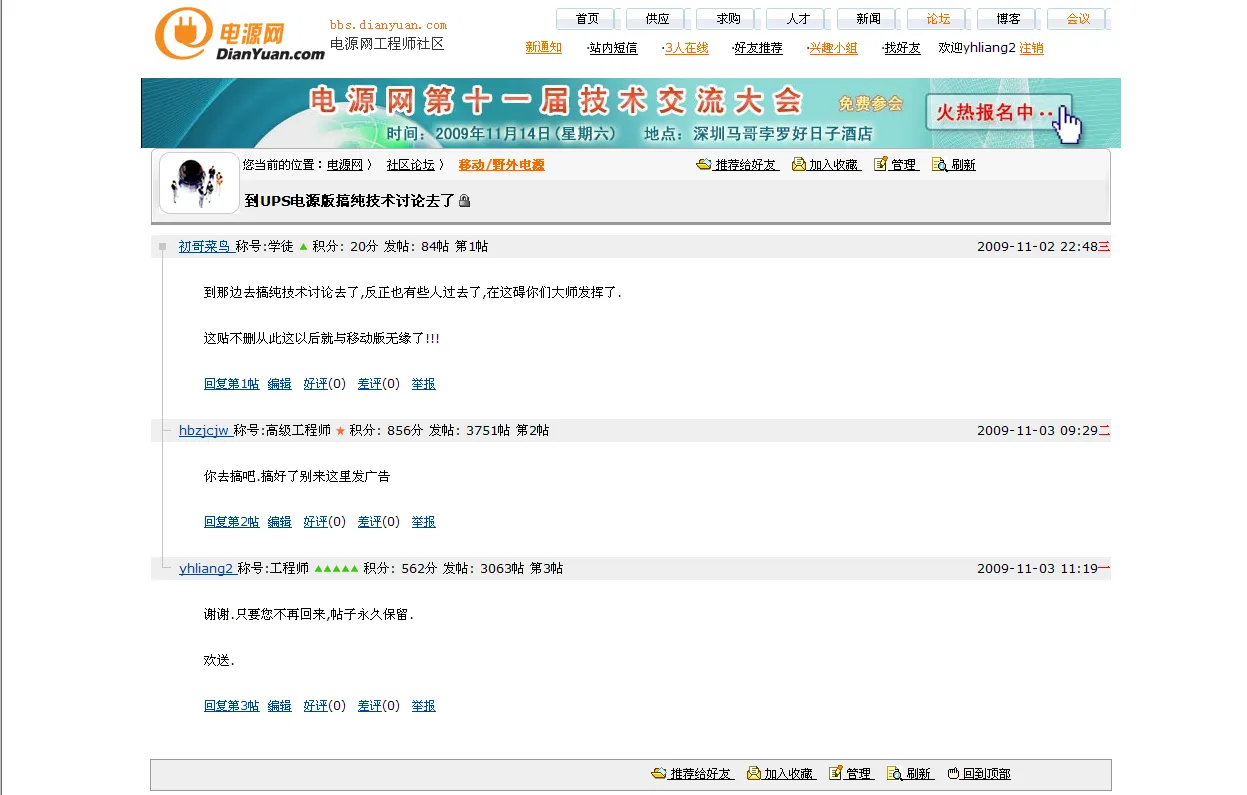The height and width of the screenshot is (795, 1247).
Task: Open the 好友推荐 link
Action: (x=758, y=48)
